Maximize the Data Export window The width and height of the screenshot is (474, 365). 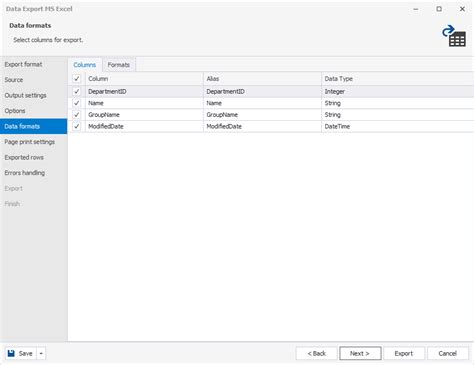(439, 9)
